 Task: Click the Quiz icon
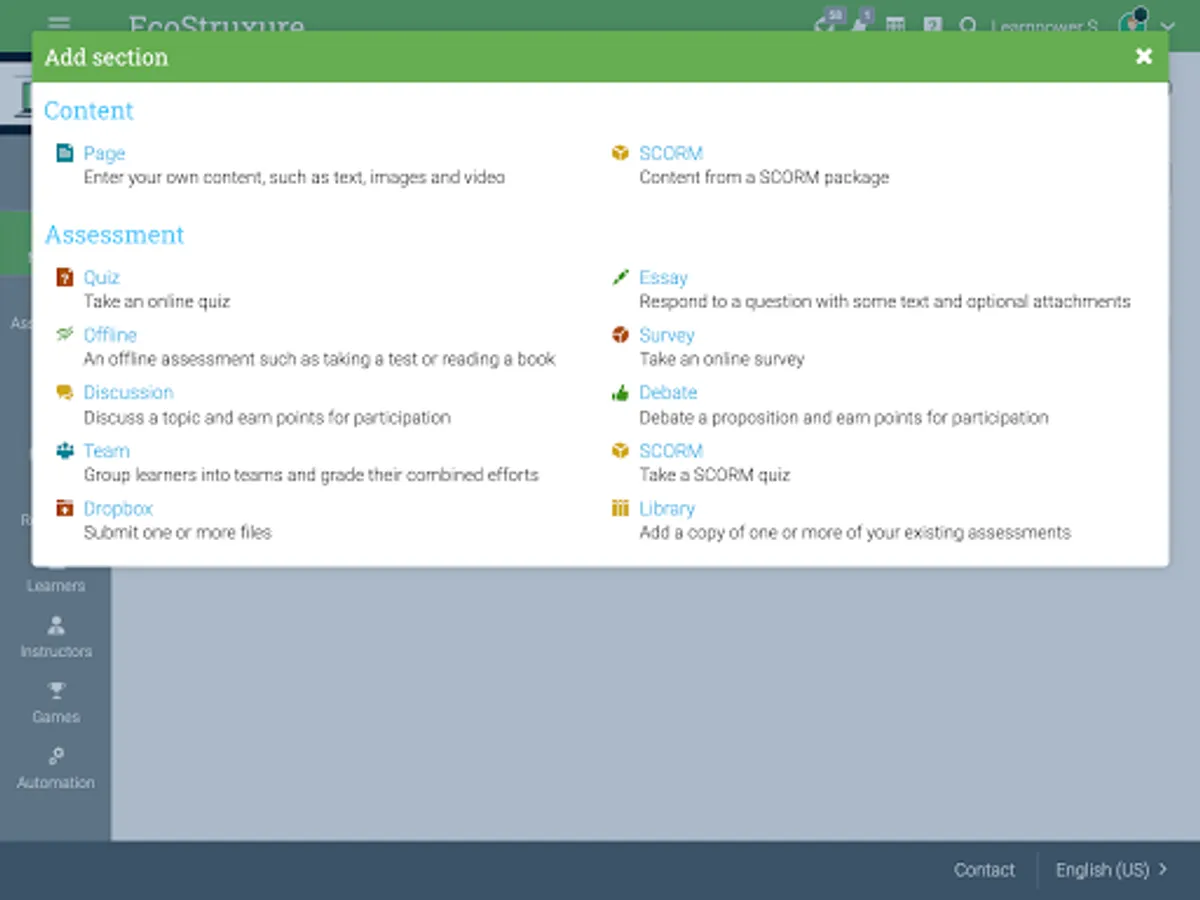(x=65, y=277)
